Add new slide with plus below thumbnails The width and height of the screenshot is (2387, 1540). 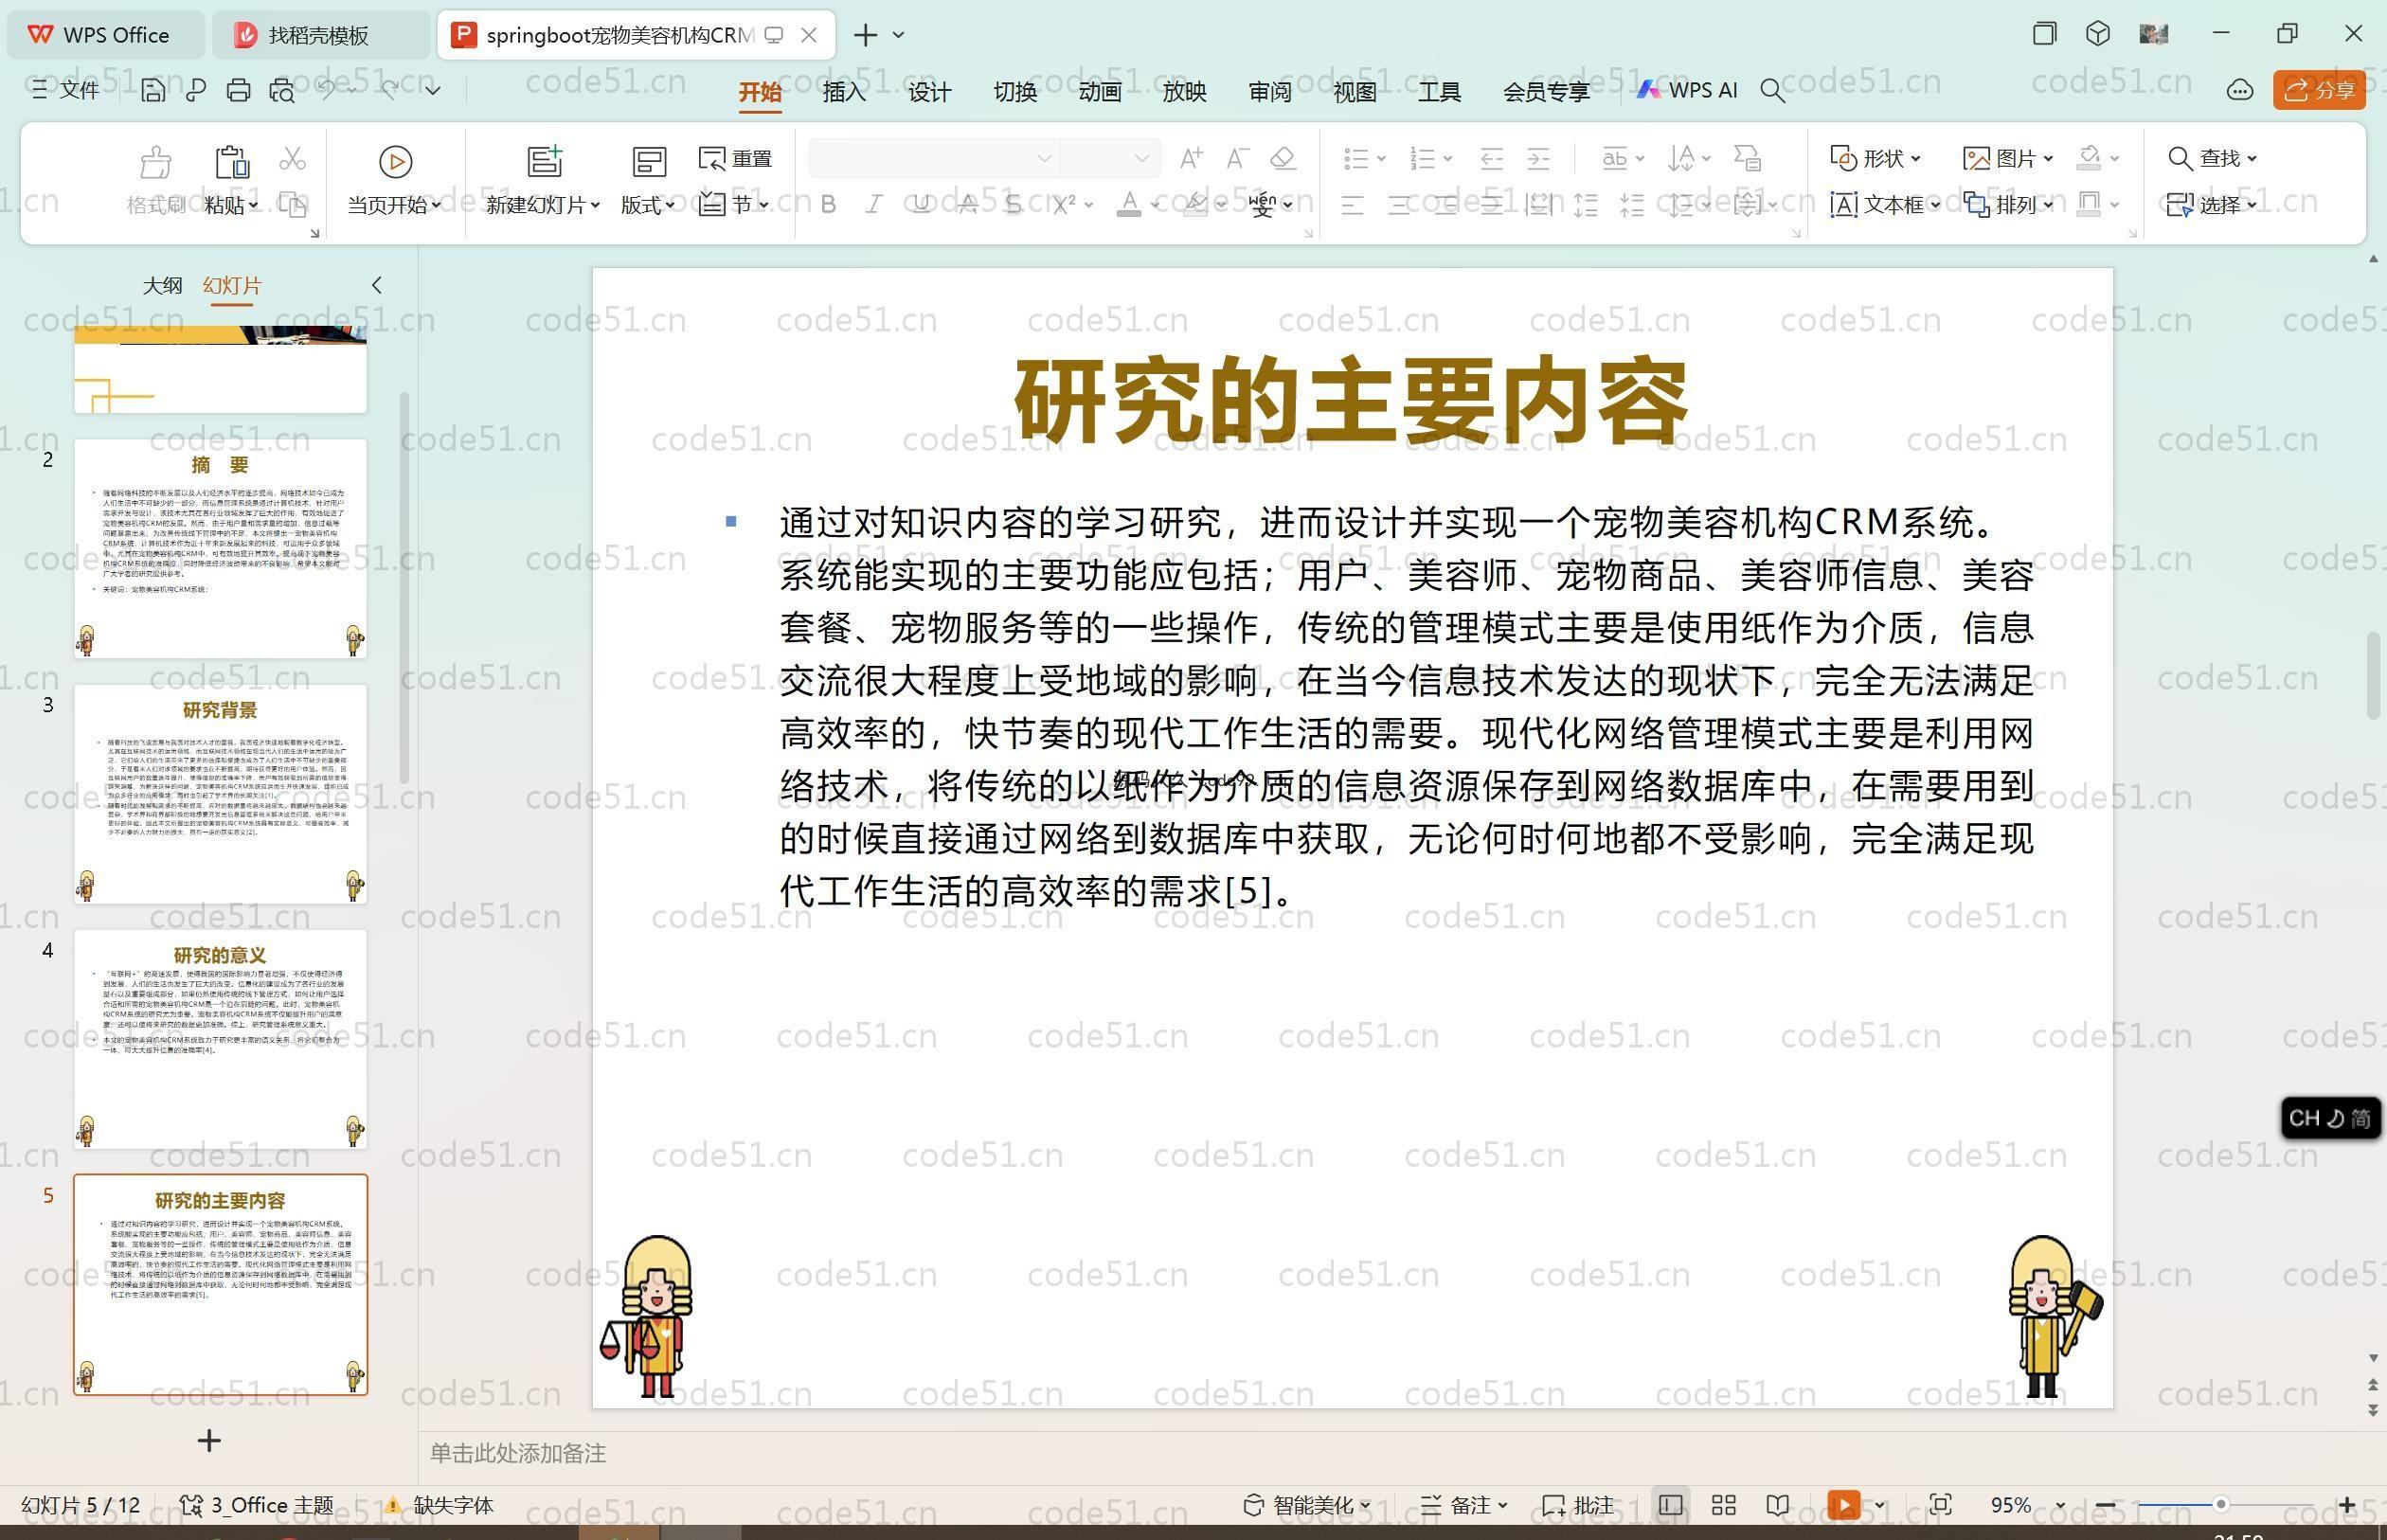[x=208, y=1441]
